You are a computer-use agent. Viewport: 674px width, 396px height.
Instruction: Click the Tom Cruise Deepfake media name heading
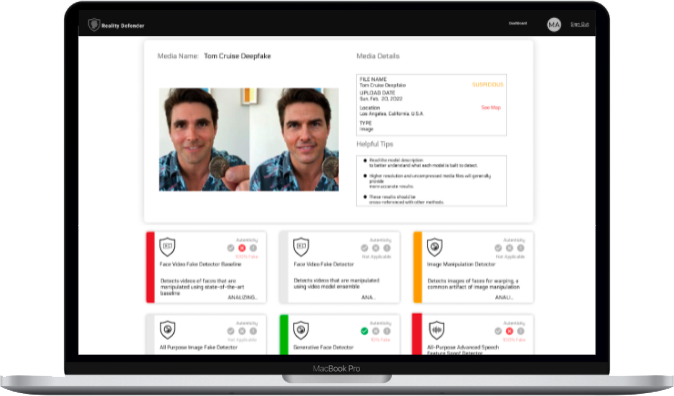click(237, 56)
